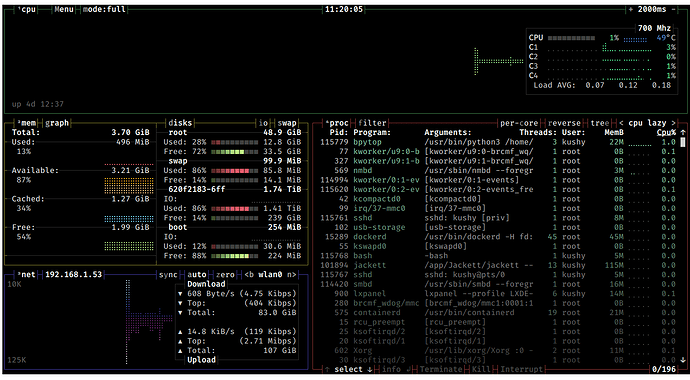Screen dimensions: 690x380
Task: Select the rcu_preempt process row
Action: (x=498, y=322)
